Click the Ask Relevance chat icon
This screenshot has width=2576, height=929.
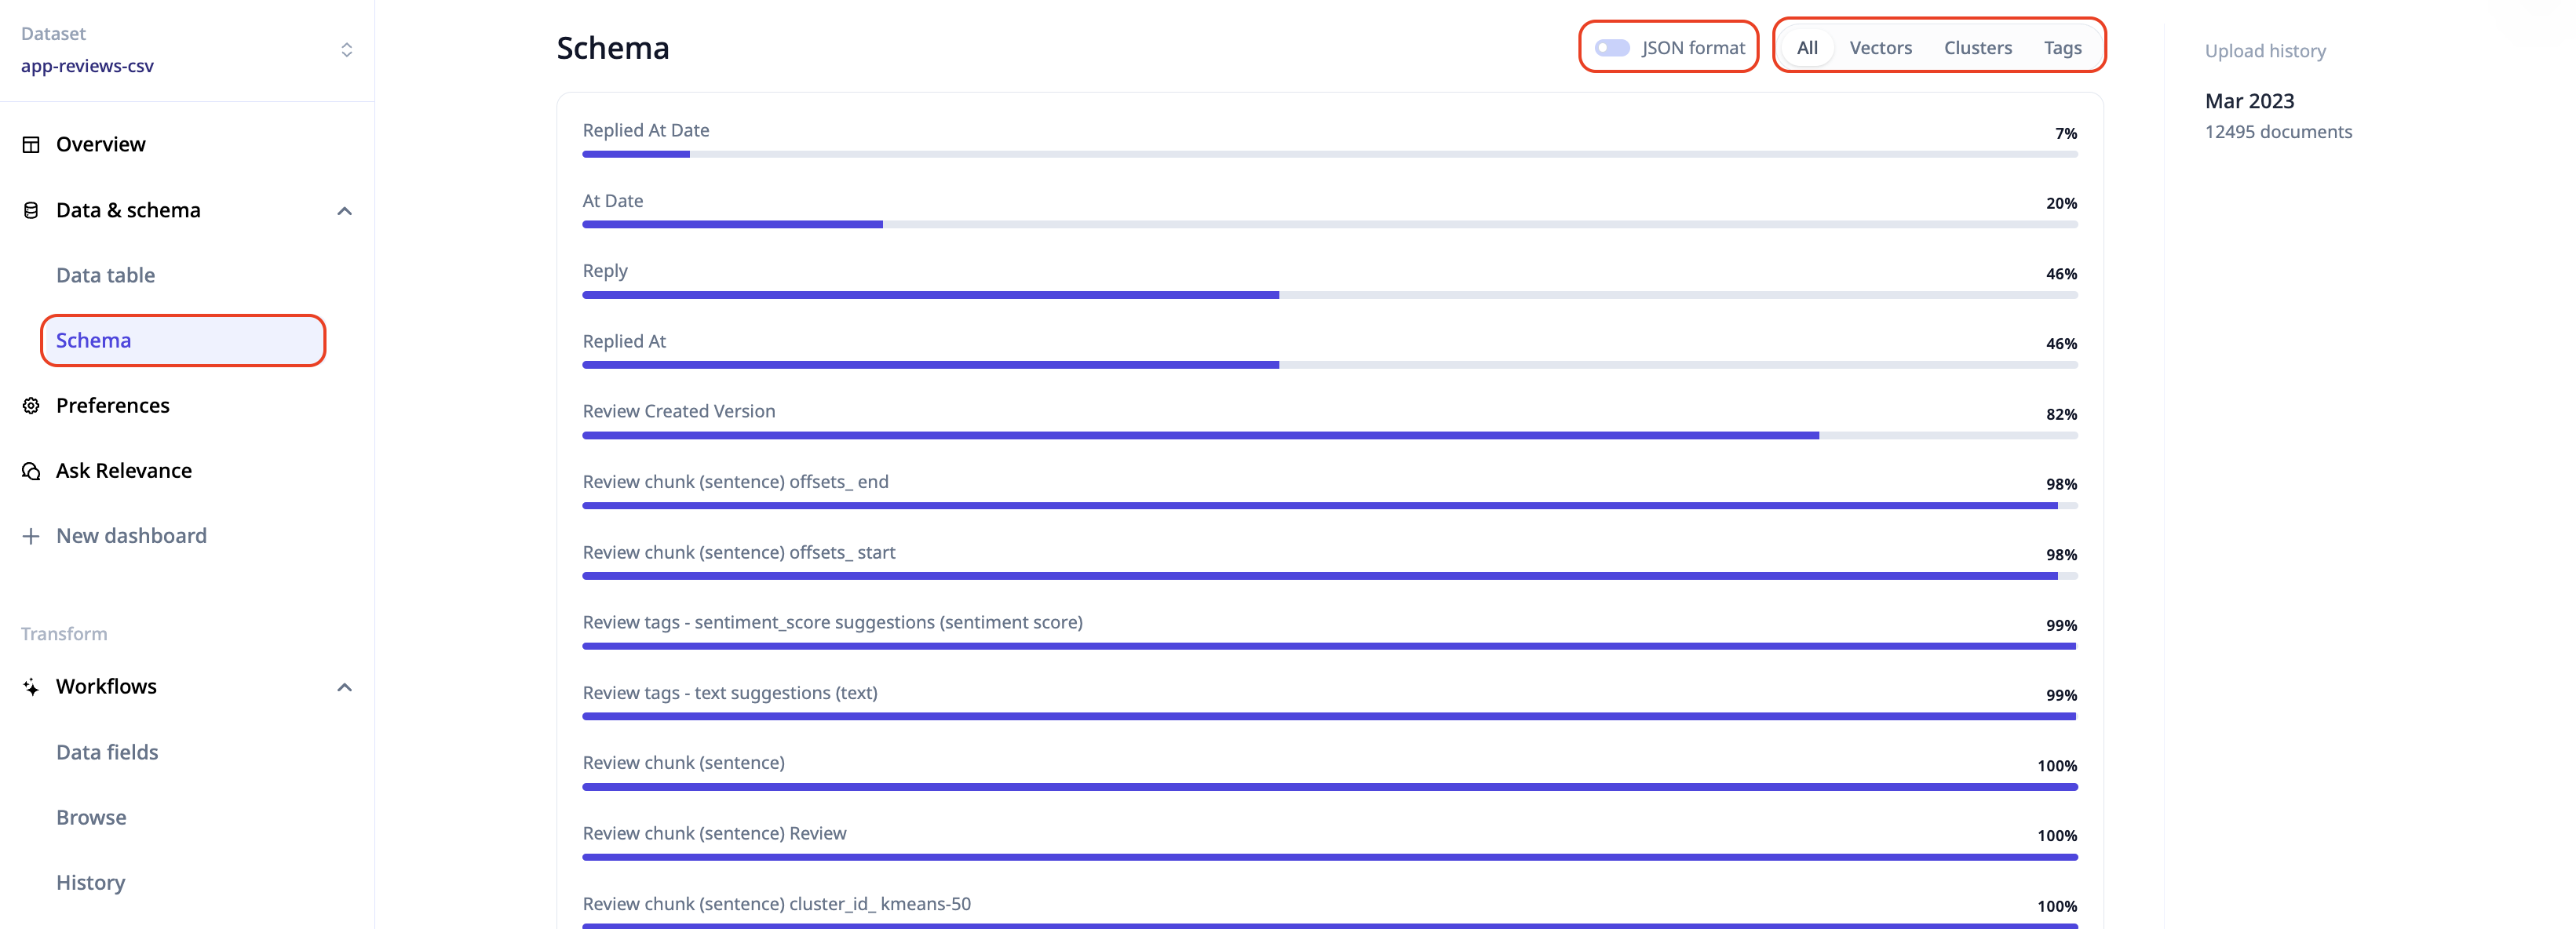[31, 471]
